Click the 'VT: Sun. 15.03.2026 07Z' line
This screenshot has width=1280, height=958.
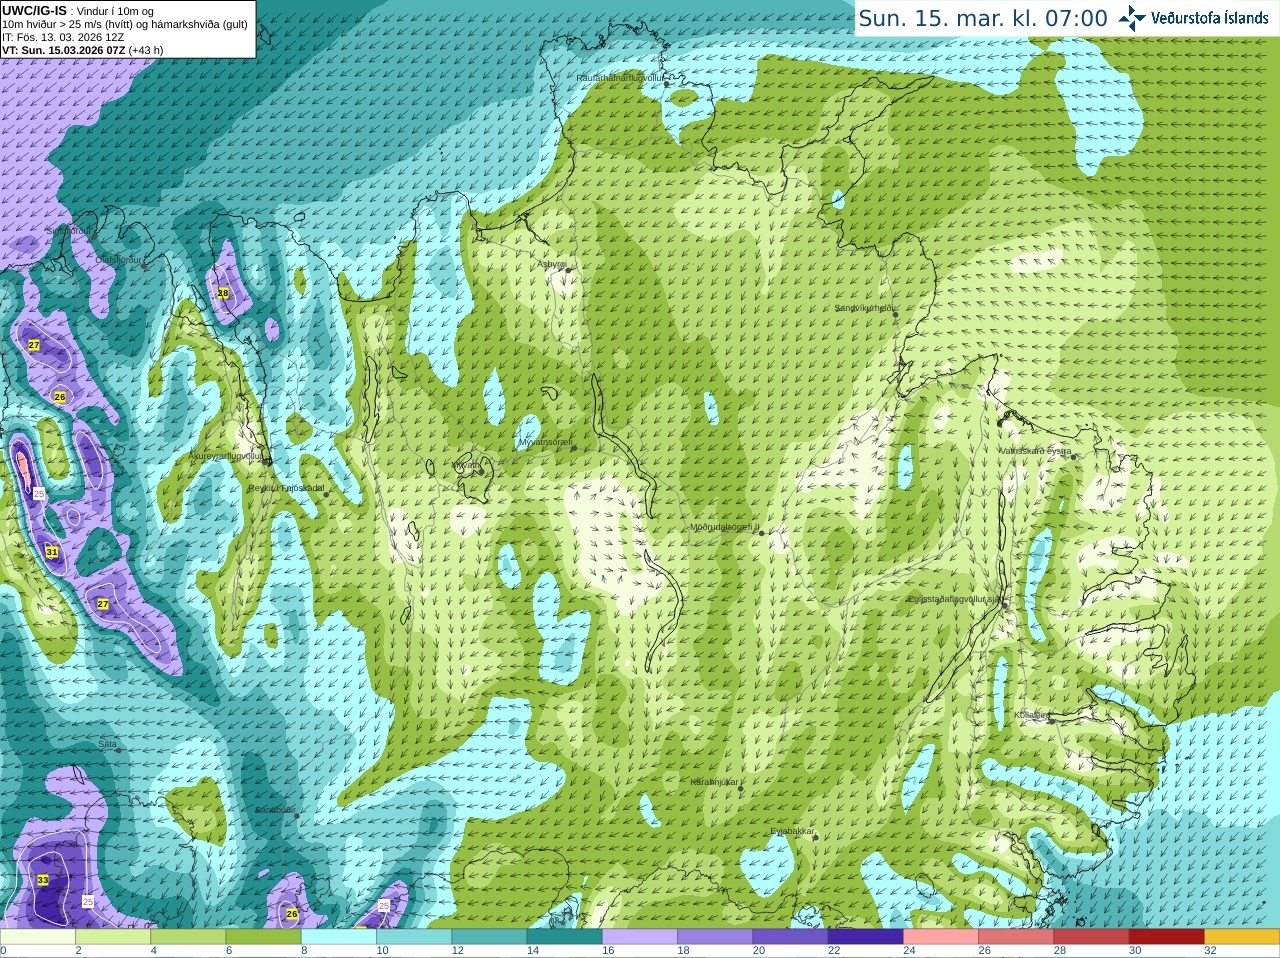click(x=63, y=50)
